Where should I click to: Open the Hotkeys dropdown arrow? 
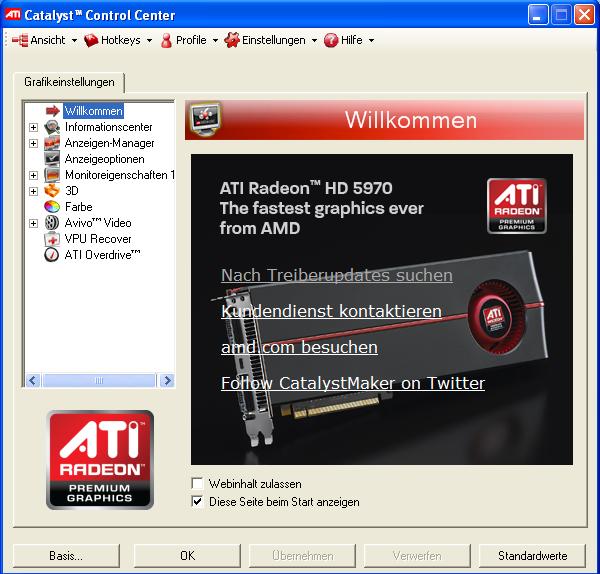(149, 40)
